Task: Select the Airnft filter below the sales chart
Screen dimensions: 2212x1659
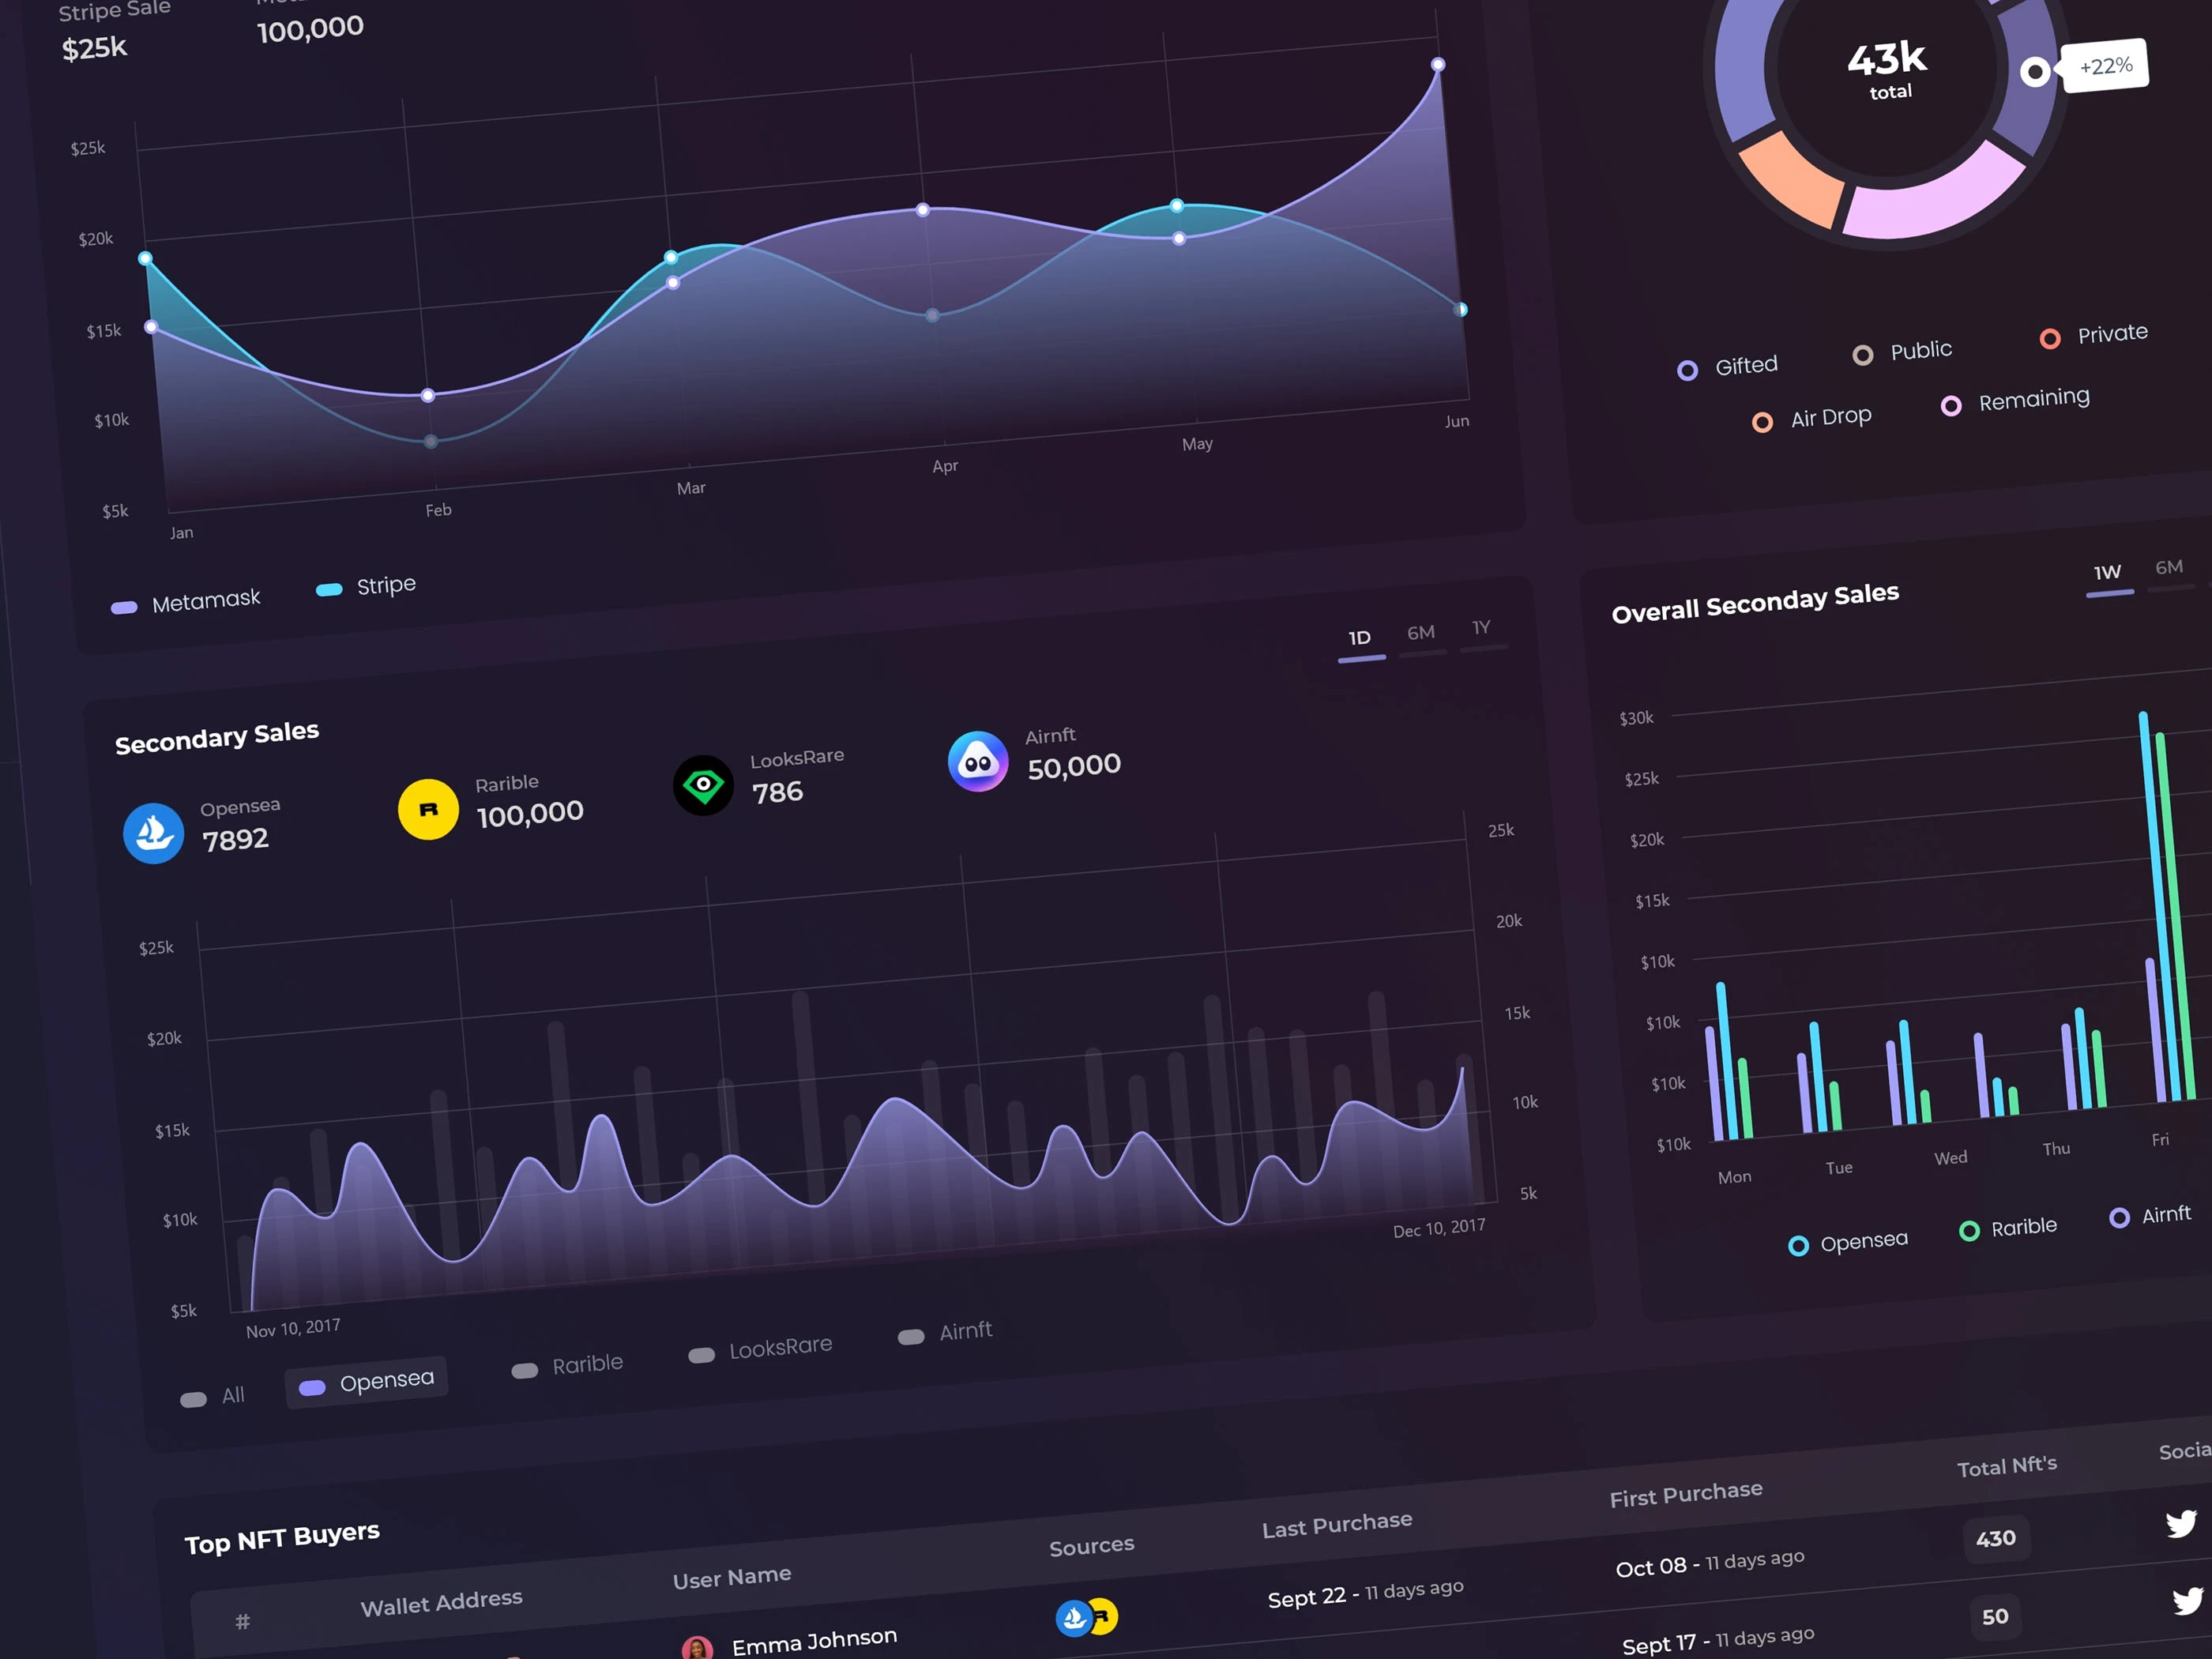Action: point(945,1333)
